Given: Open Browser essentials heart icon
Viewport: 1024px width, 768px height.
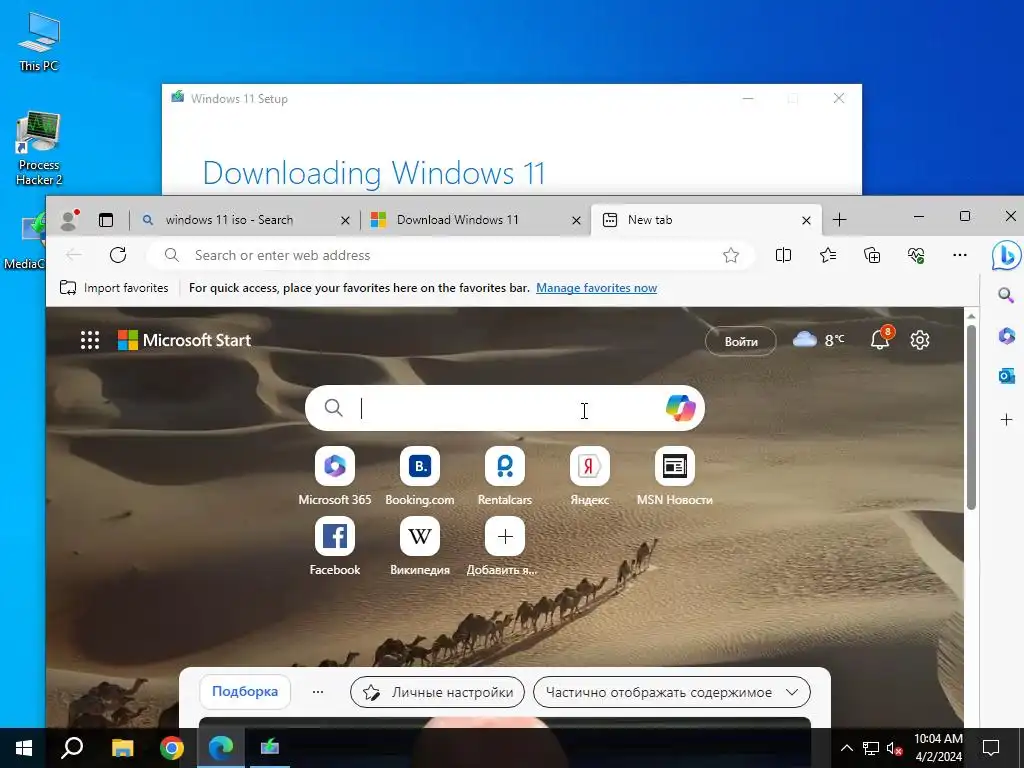Looking at the screenshot, I should (x=916, y=255).
